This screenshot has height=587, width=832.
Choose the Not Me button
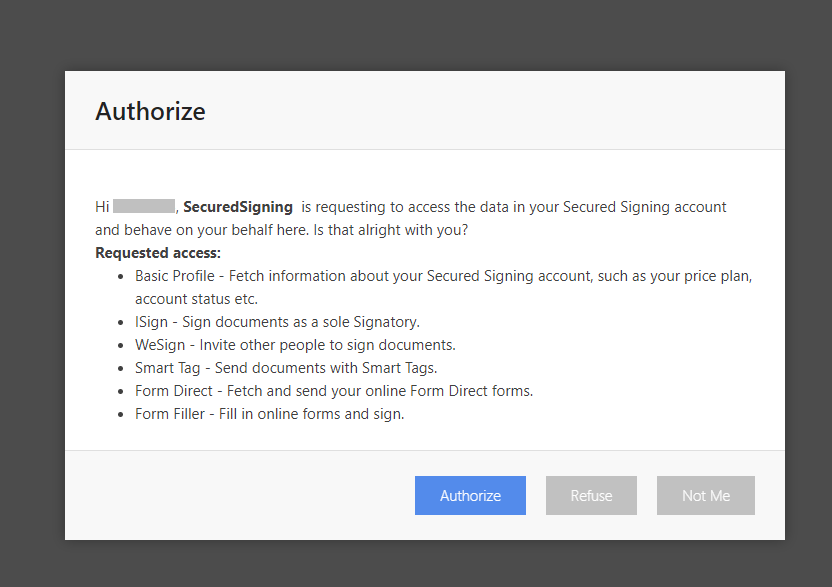tap(706, 495)
